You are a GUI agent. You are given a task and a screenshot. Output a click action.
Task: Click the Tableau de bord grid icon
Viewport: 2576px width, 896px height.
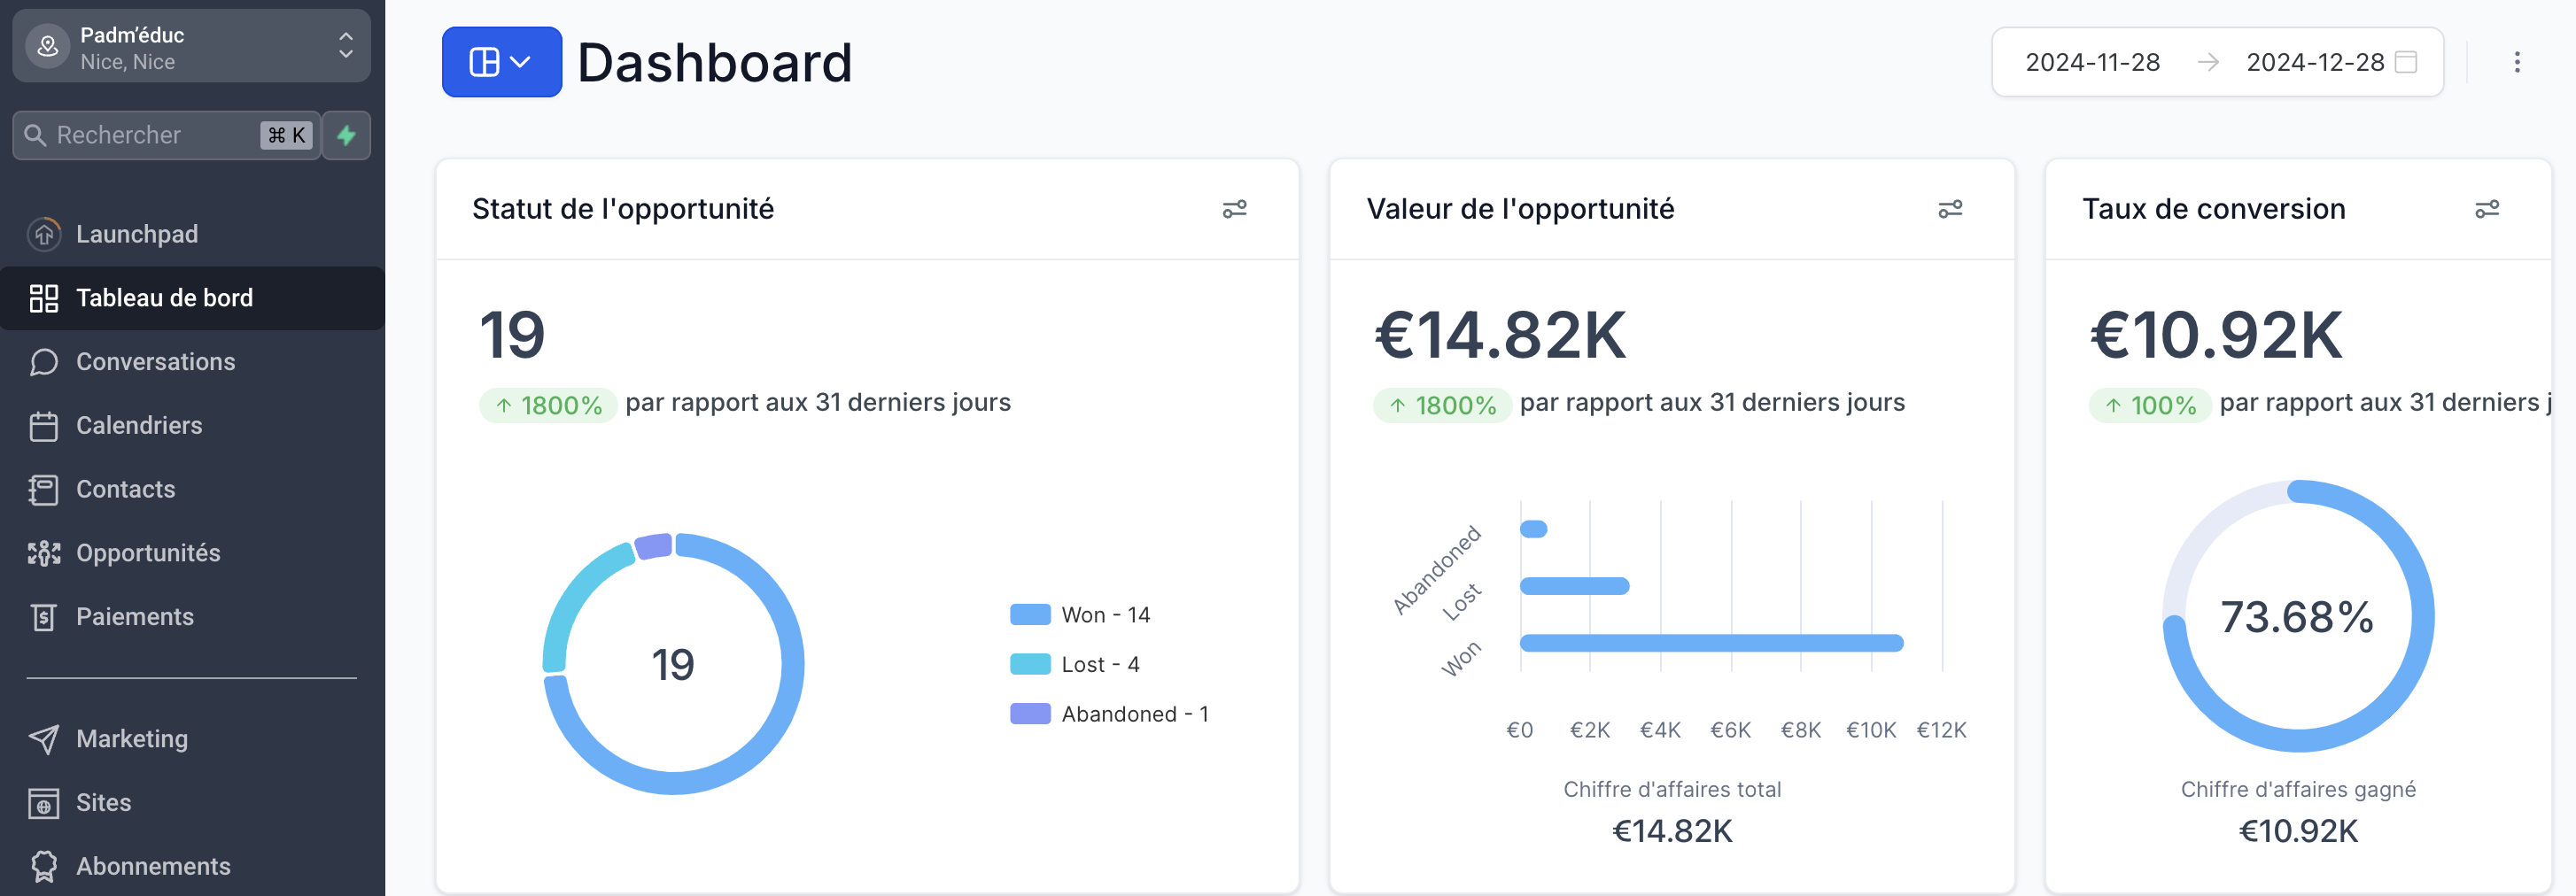click(43, 298)
